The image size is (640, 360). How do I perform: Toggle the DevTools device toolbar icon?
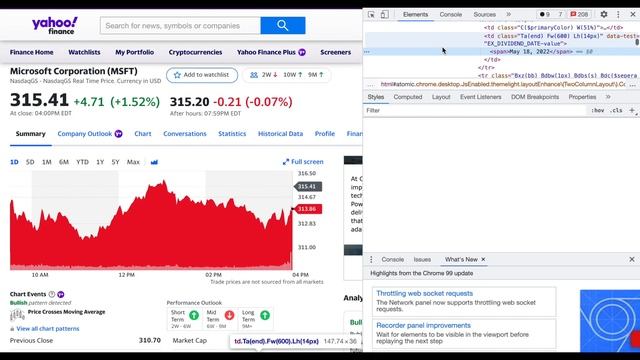[384, 14]
